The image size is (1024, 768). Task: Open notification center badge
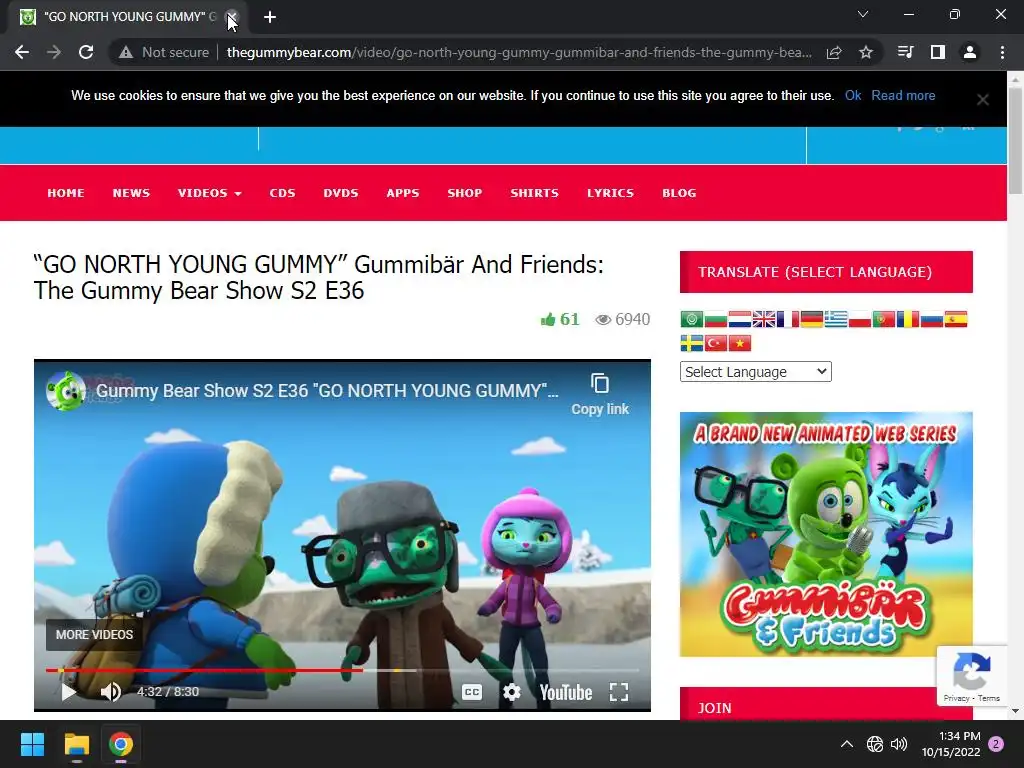[x=996, y=744]
